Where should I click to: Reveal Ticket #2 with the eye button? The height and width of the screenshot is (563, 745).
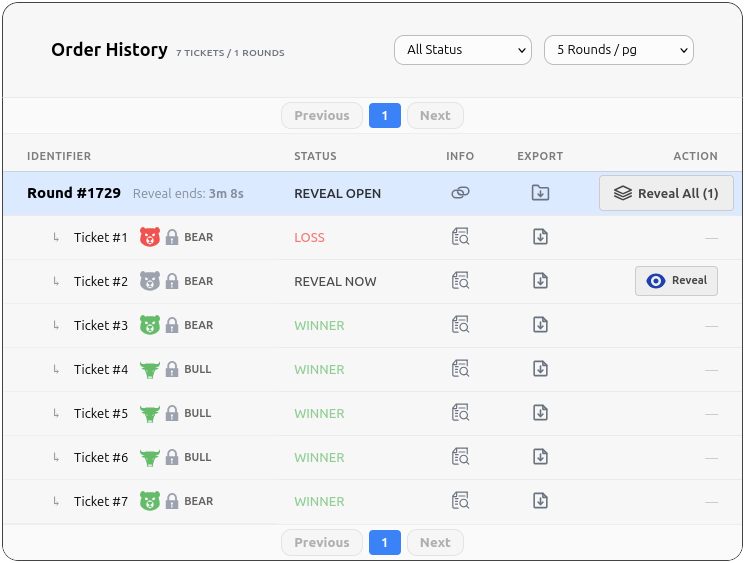click(676, 281)
